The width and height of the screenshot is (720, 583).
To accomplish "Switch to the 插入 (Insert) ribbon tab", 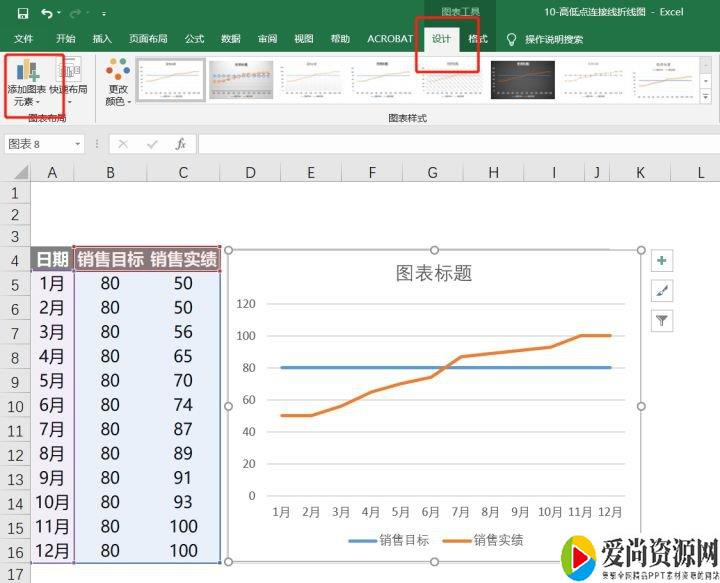I will pyautogui.click(x=102, y=39).
